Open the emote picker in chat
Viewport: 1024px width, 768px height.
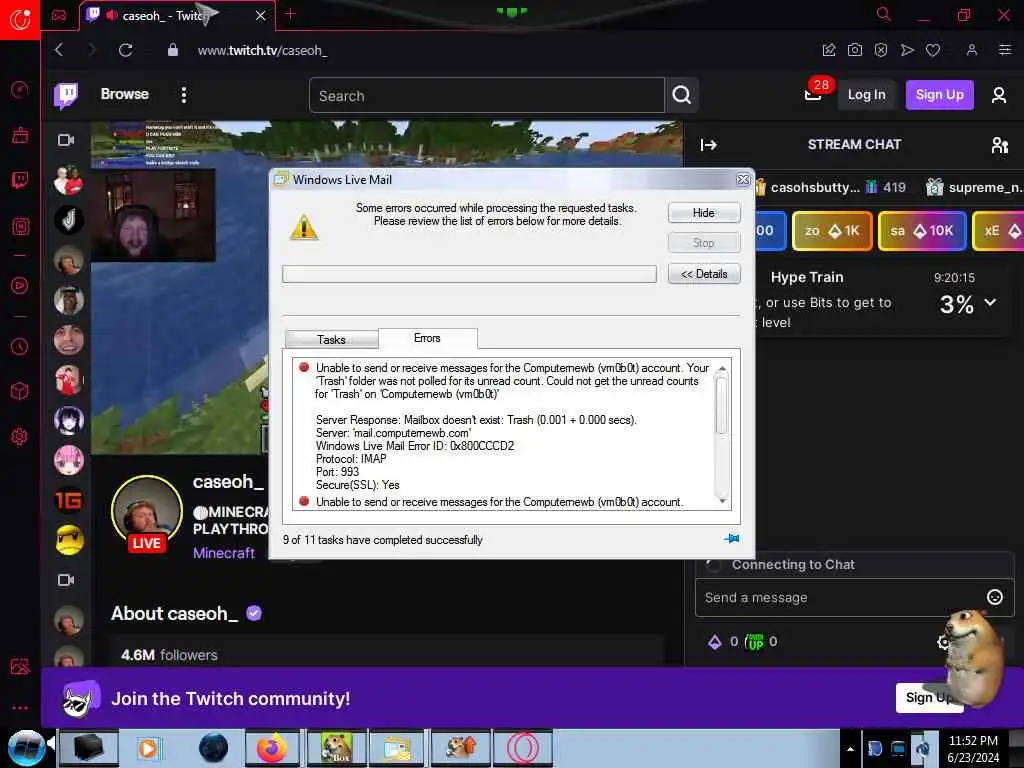(x=995, y=597)
